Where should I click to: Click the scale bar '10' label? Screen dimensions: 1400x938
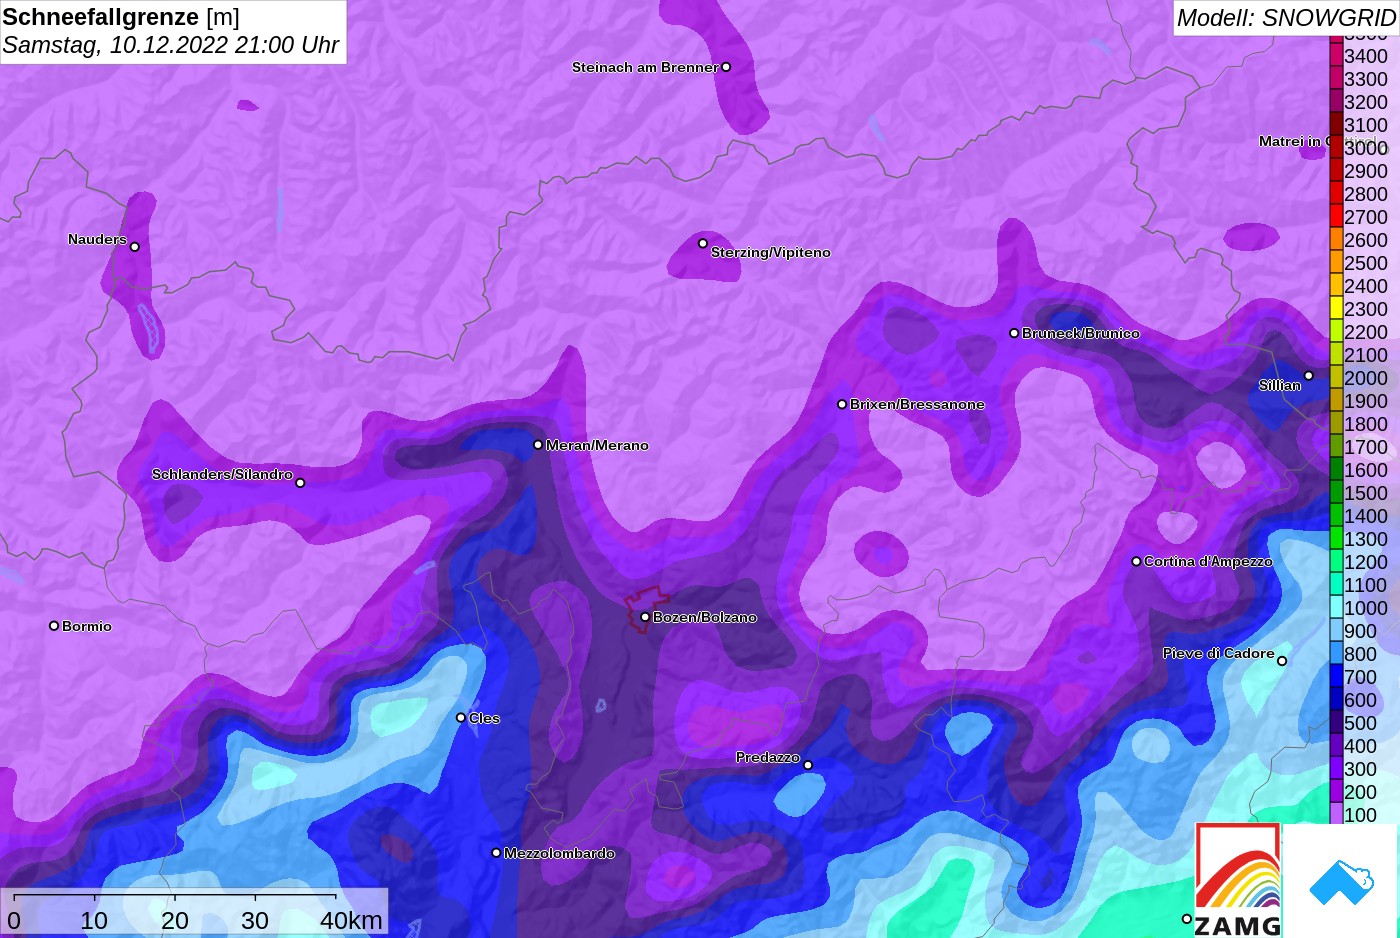(x=94, y=920)
